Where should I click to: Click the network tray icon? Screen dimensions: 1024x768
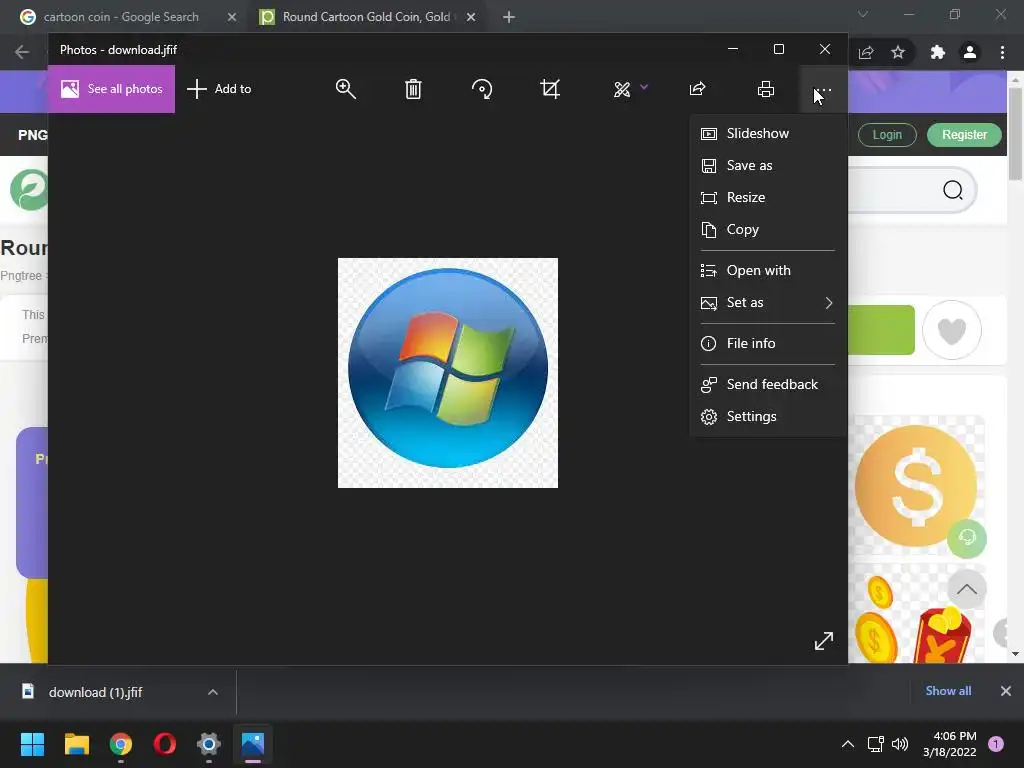click(x=875, y=744)
